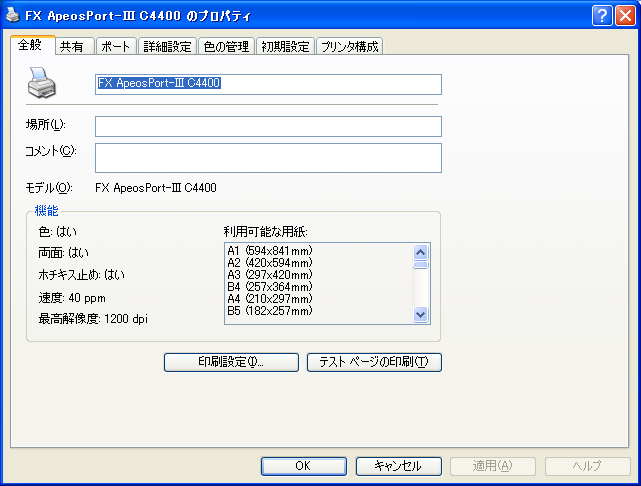Open 印刷設定(I)... button

pos(231,362)
